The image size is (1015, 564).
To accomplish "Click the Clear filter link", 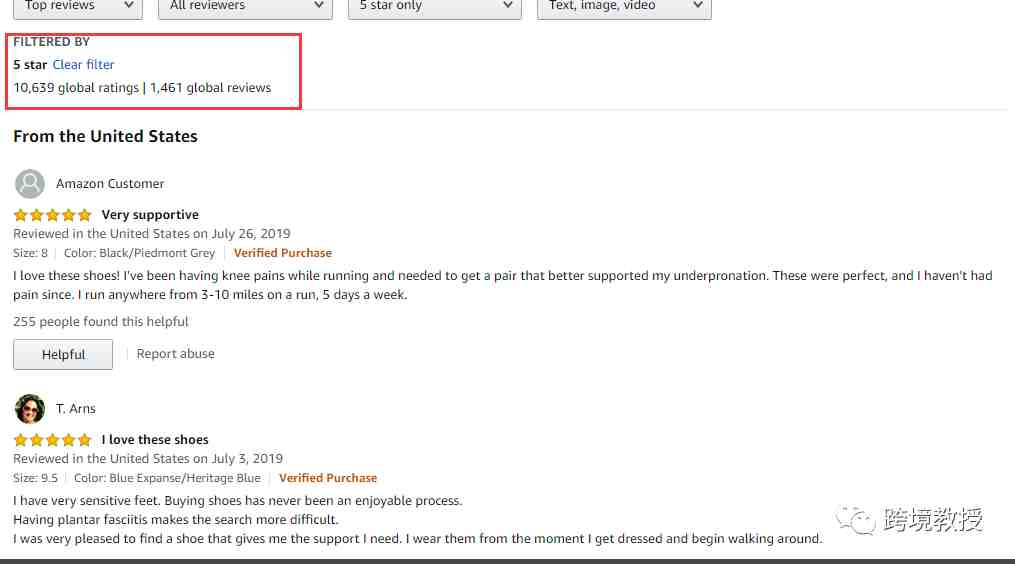I will pyautogui.click(x=84, y=65).
